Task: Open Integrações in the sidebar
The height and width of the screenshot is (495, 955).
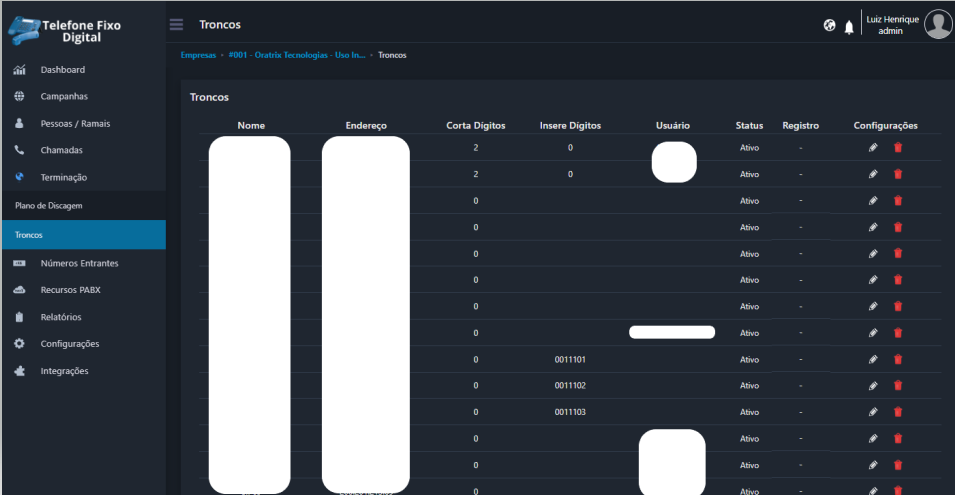Action: click(64, 371)
